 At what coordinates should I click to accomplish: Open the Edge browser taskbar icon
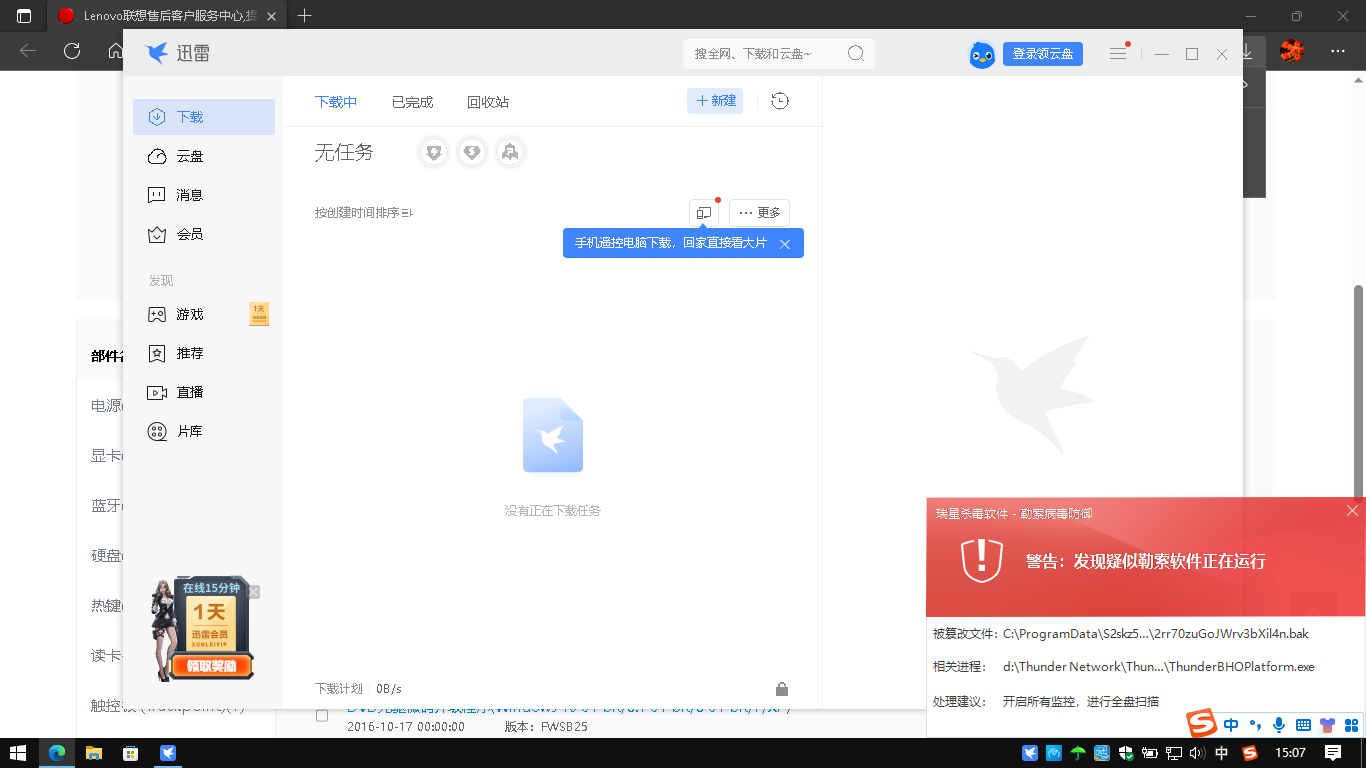coord(57,753)
